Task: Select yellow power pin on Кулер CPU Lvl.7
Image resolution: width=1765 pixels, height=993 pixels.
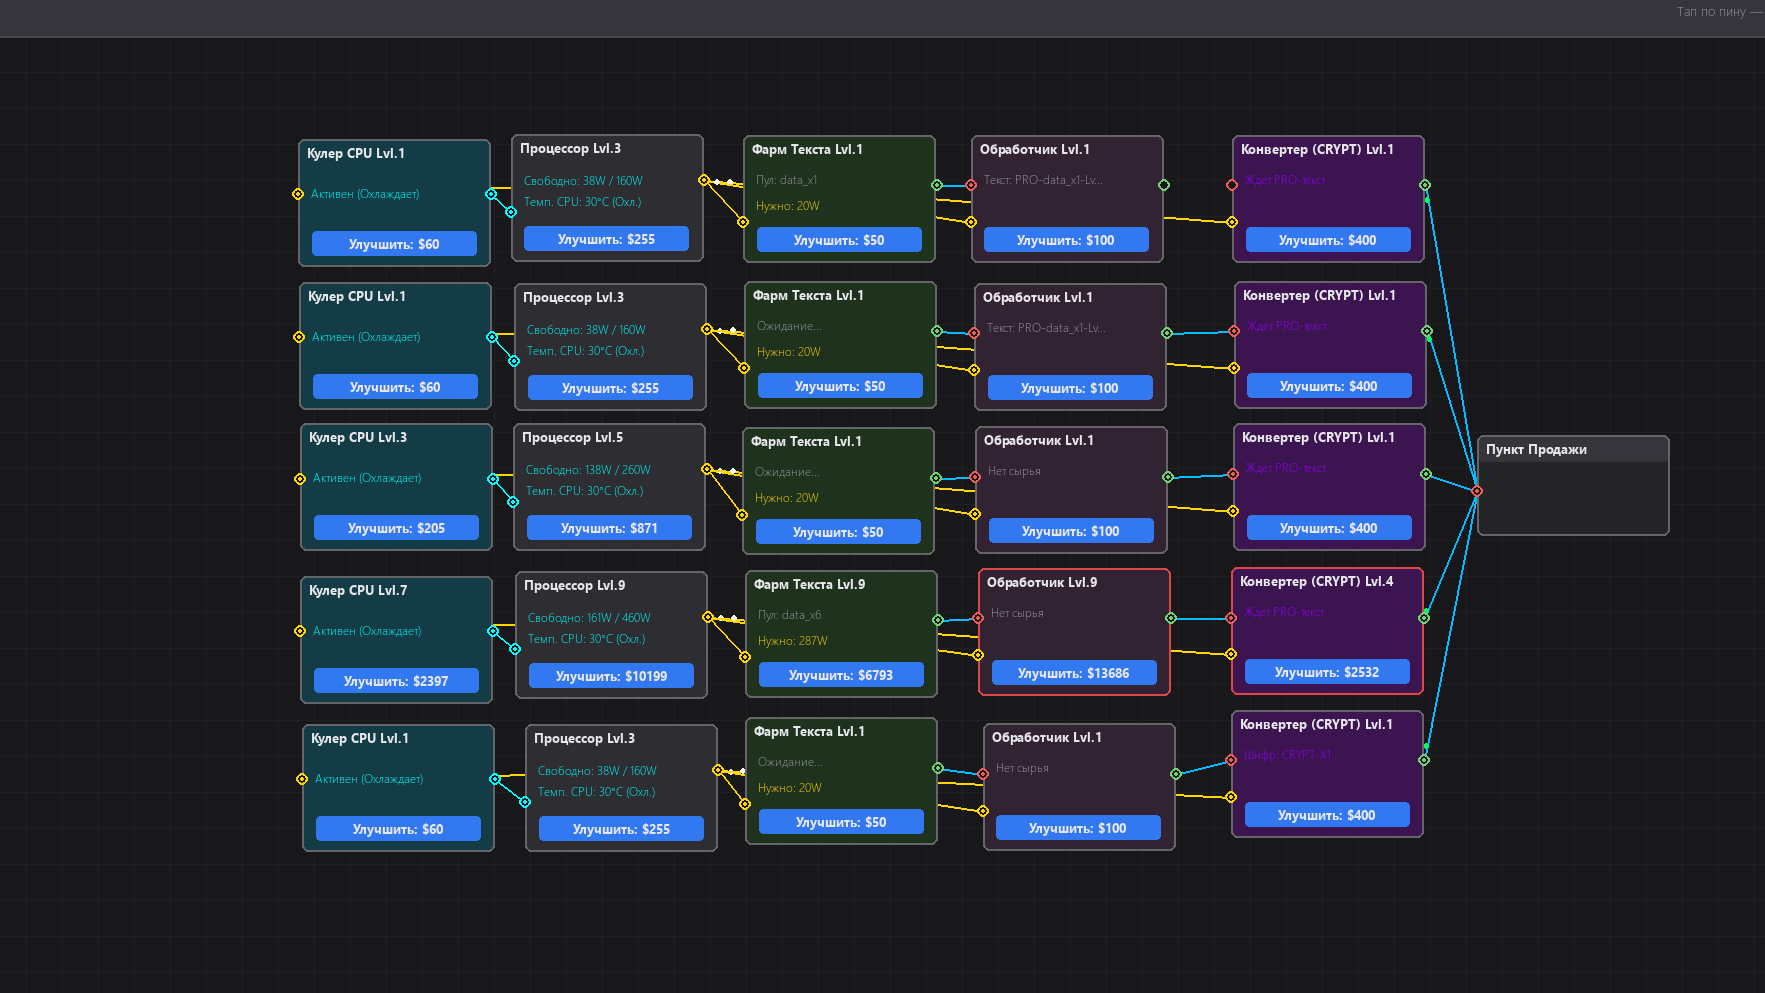Action: (300, 631)
